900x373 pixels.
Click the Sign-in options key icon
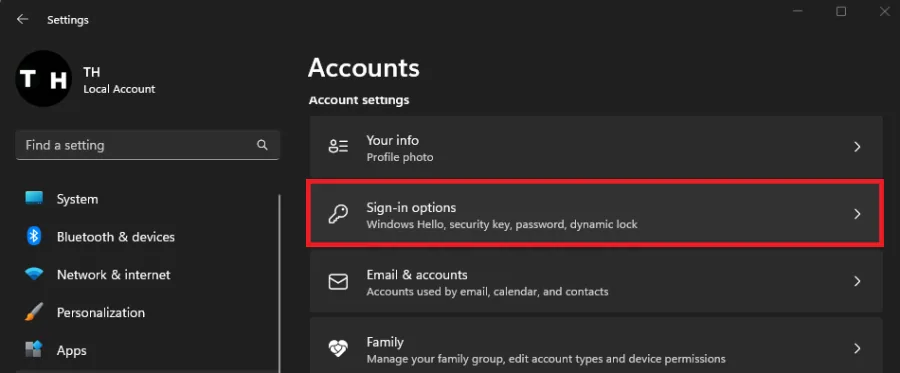pos(338,214)
